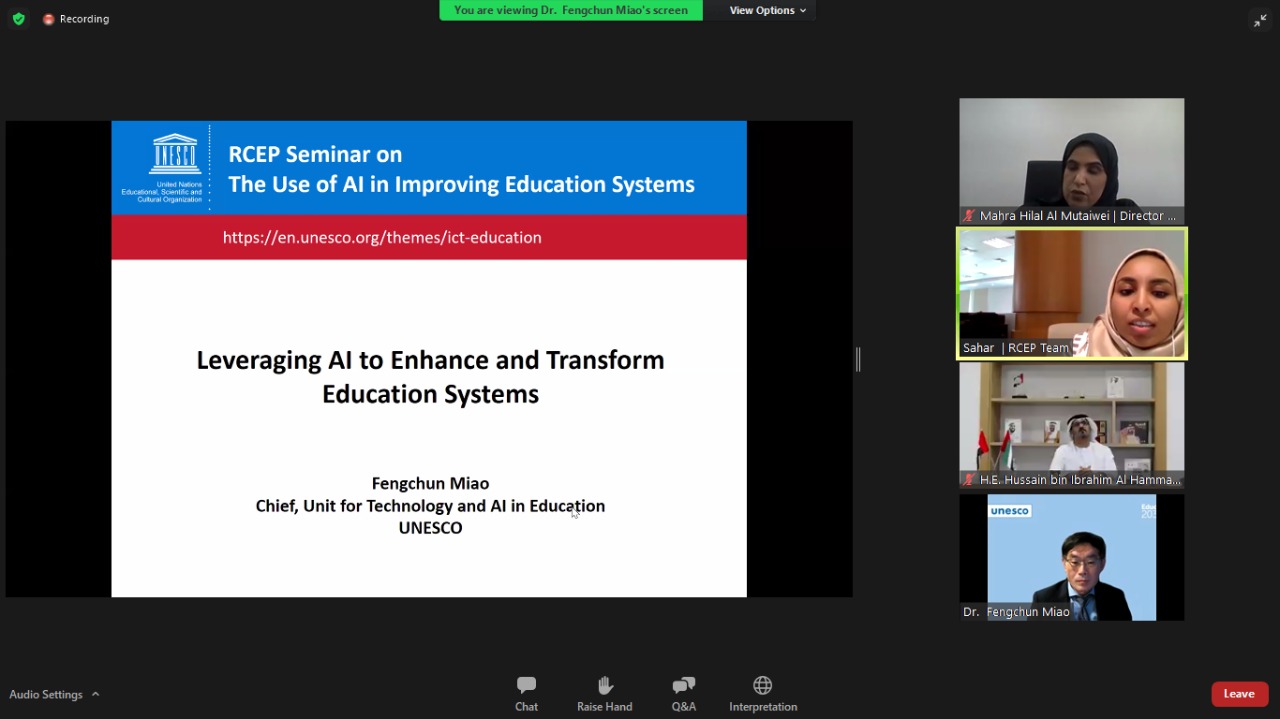1280x719 pixels.
Task: Expand the View Options dropdown
Action: click(767, 10)
